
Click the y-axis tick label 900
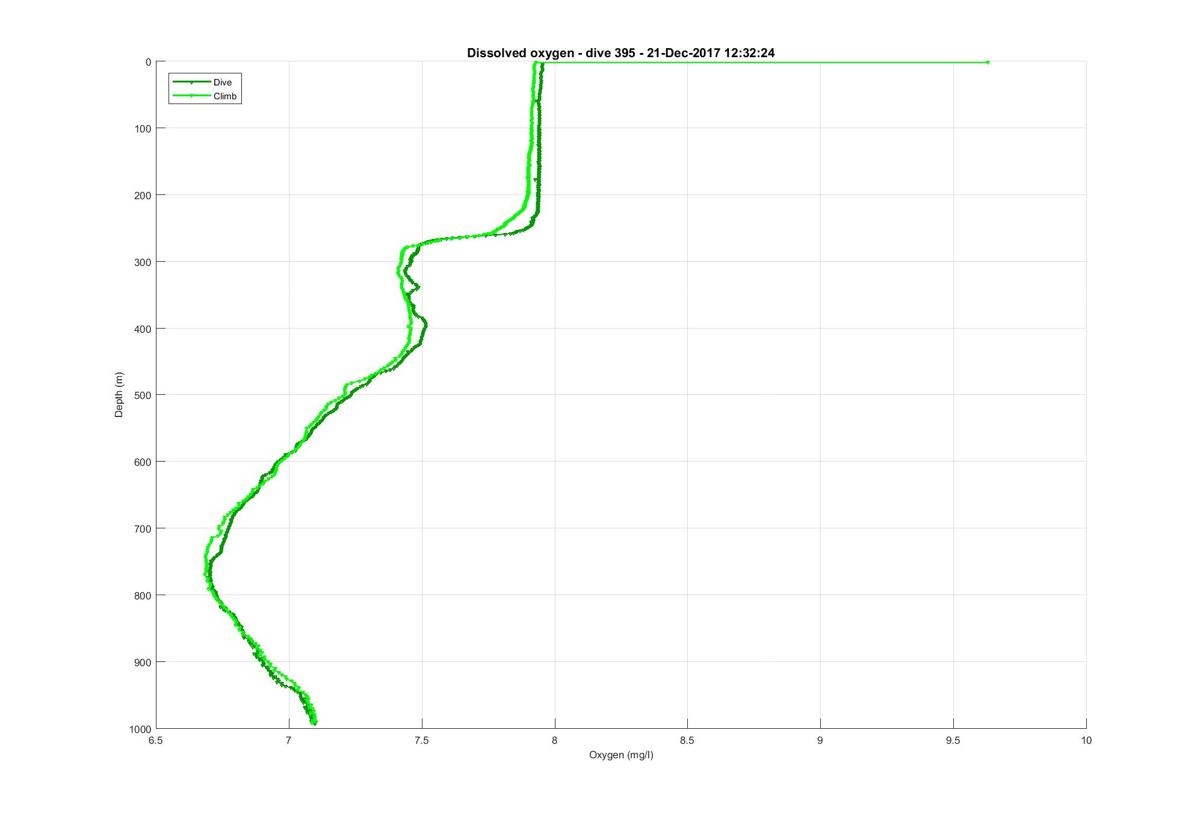pos(142,662)
